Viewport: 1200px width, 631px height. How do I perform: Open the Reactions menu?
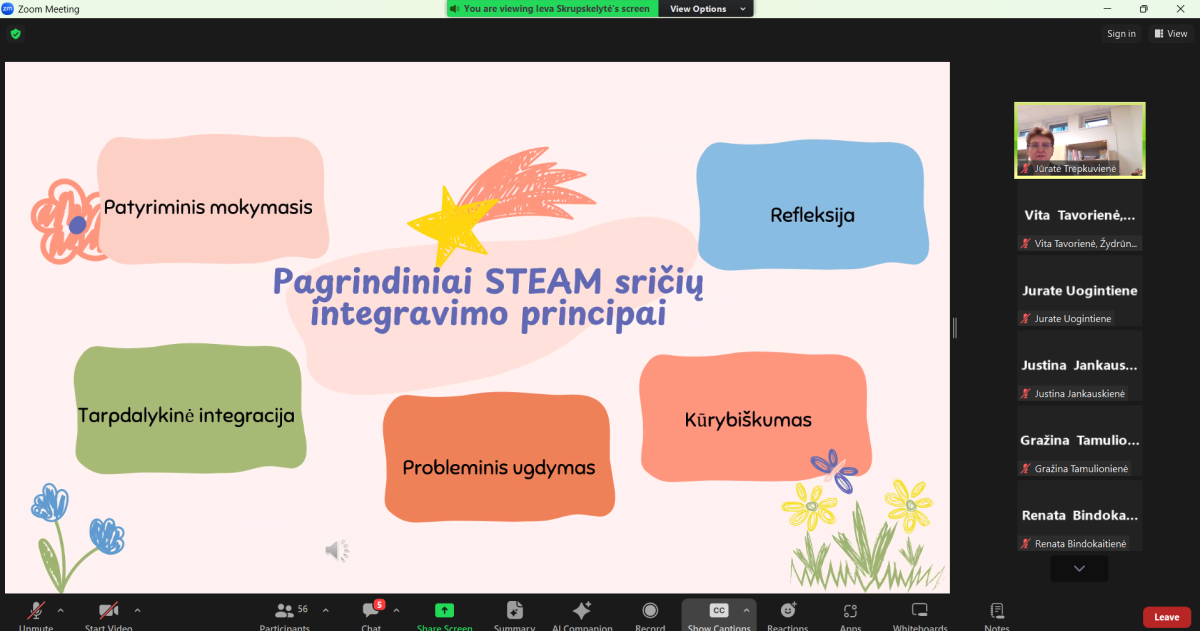[787, 612]
